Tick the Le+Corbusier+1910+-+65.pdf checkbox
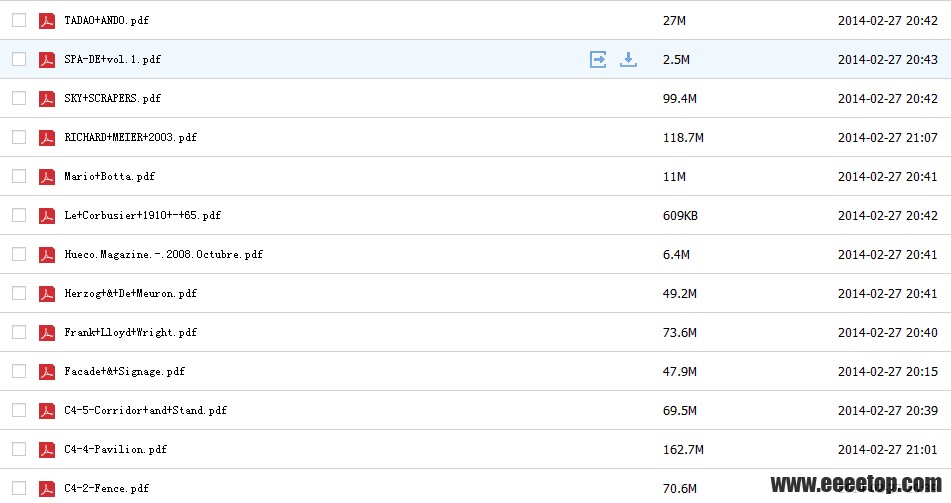Screen dimensions: 951x503 tap(19, 215)
